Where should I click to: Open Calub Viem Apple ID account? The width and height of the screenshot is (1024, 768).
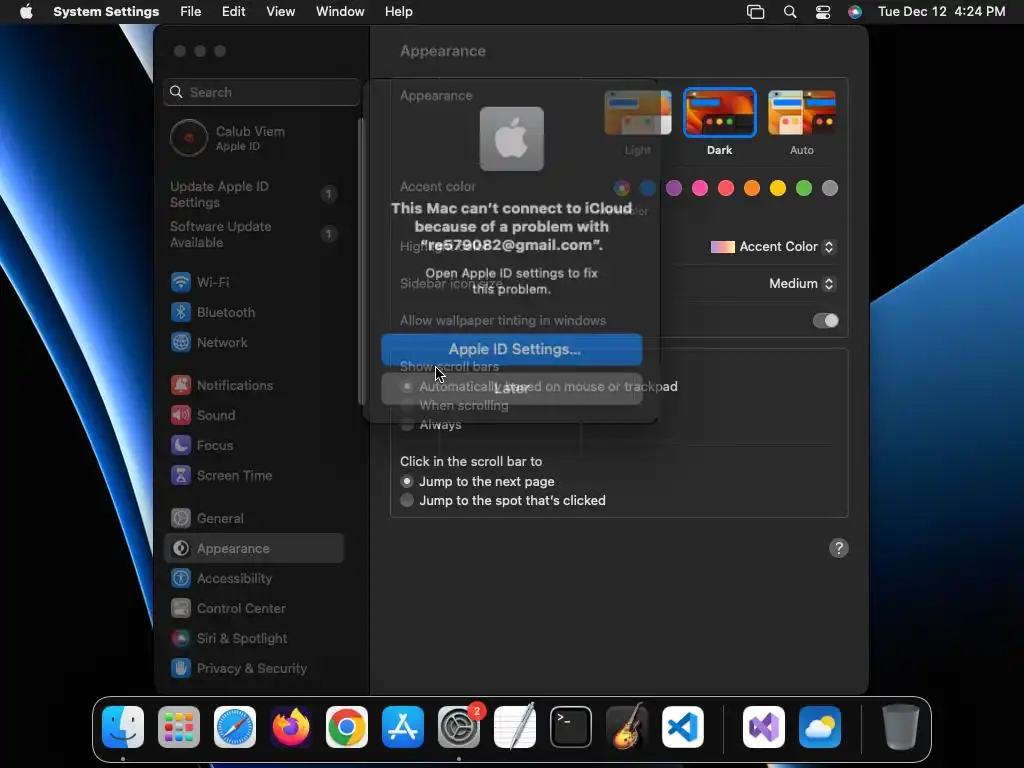[x=253, y=138]
